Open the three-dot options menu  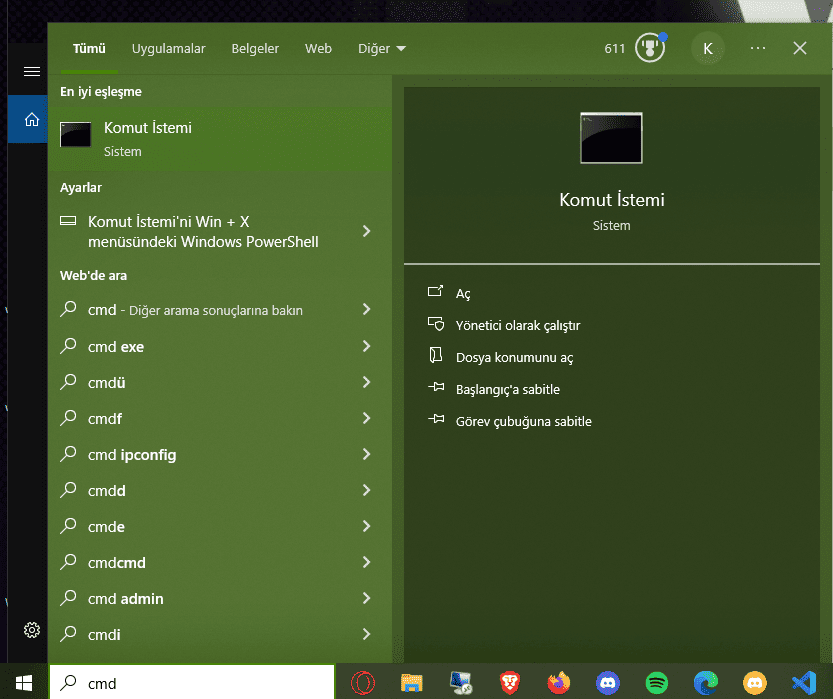tap(758, 48)
